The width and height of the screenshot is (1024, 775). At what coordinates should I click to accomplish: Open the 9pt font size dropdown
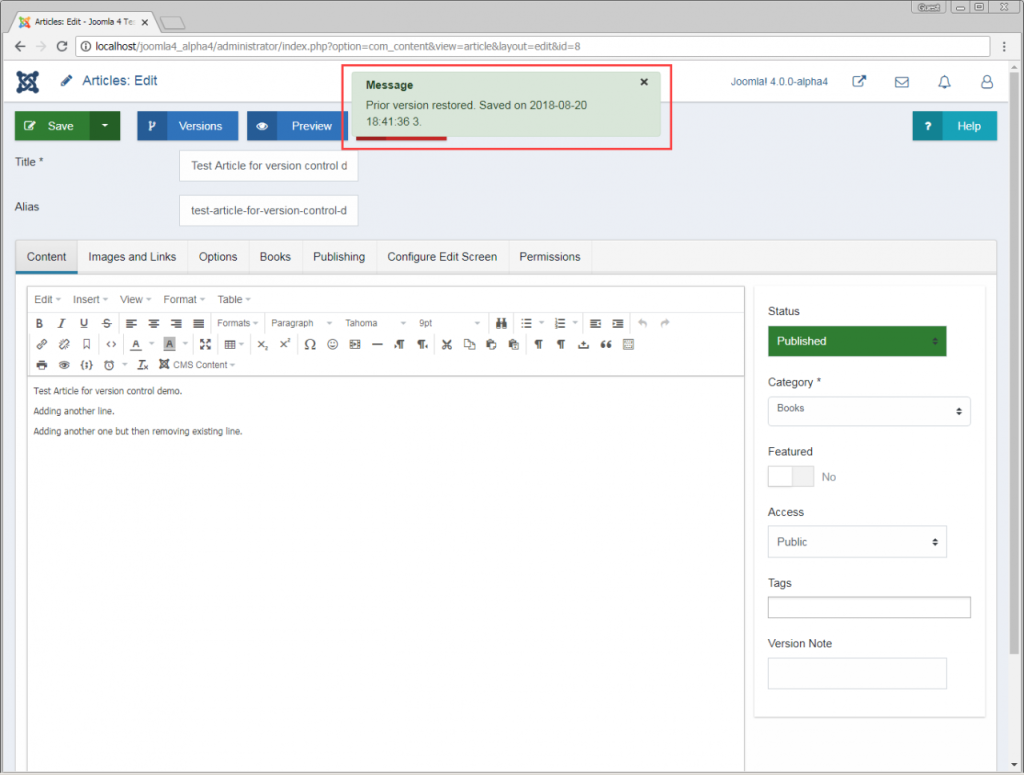point(449,323)
